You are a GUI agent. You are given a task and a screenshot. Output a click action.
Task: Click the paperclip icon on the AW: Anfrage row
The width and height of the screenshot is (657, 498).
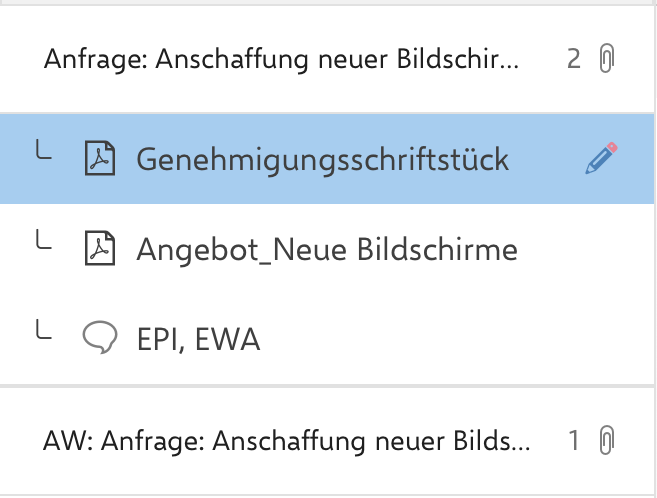click(x=606, y=440)
